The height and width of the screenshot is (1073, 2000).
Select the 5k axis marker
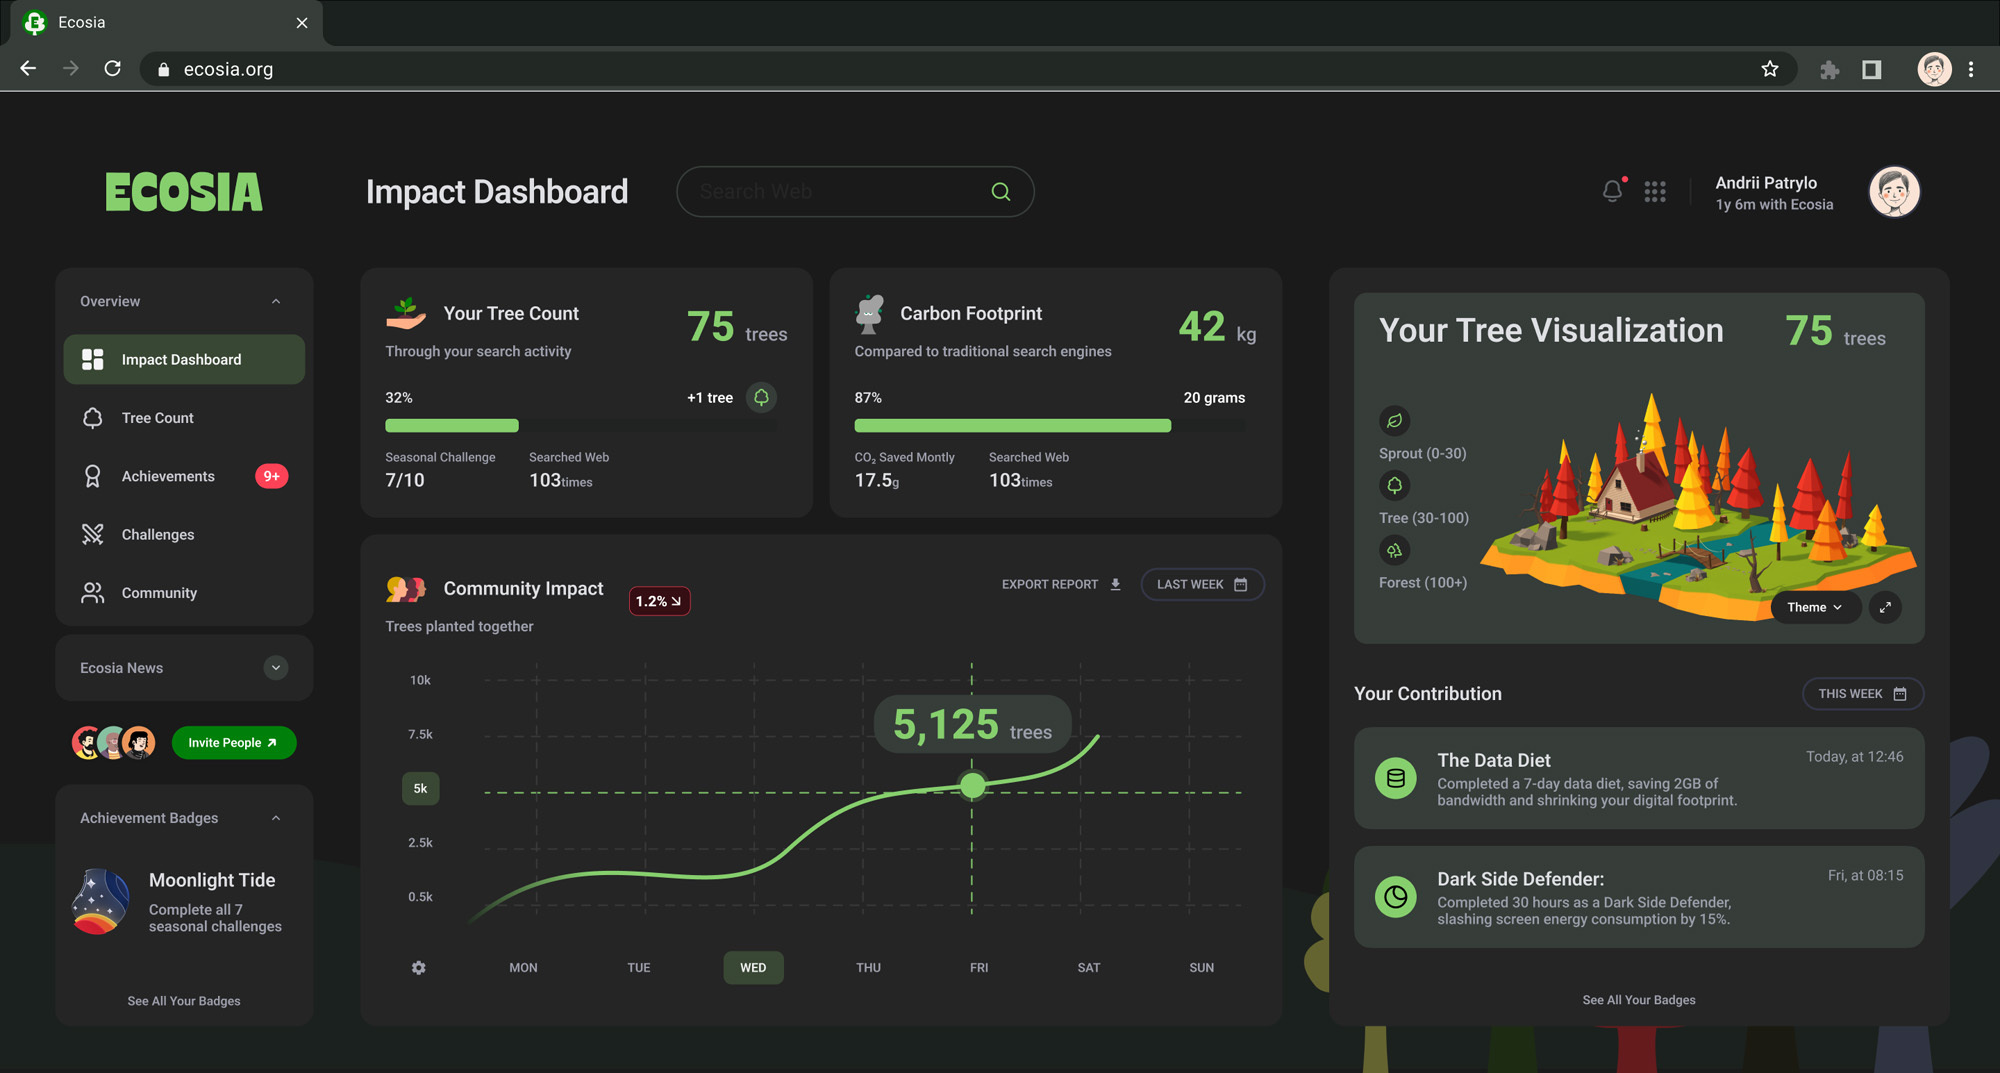click(x=420, y=788)
